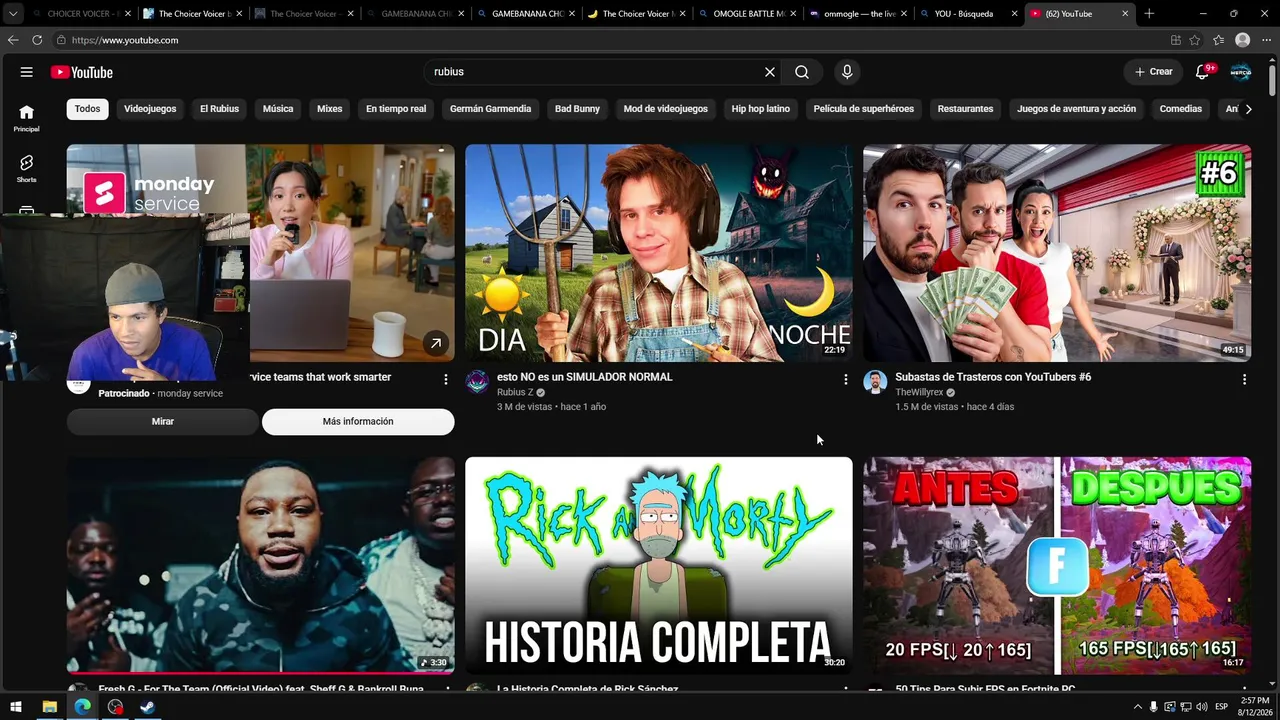Show hidden system tray icons

[x=1138, y=707]
